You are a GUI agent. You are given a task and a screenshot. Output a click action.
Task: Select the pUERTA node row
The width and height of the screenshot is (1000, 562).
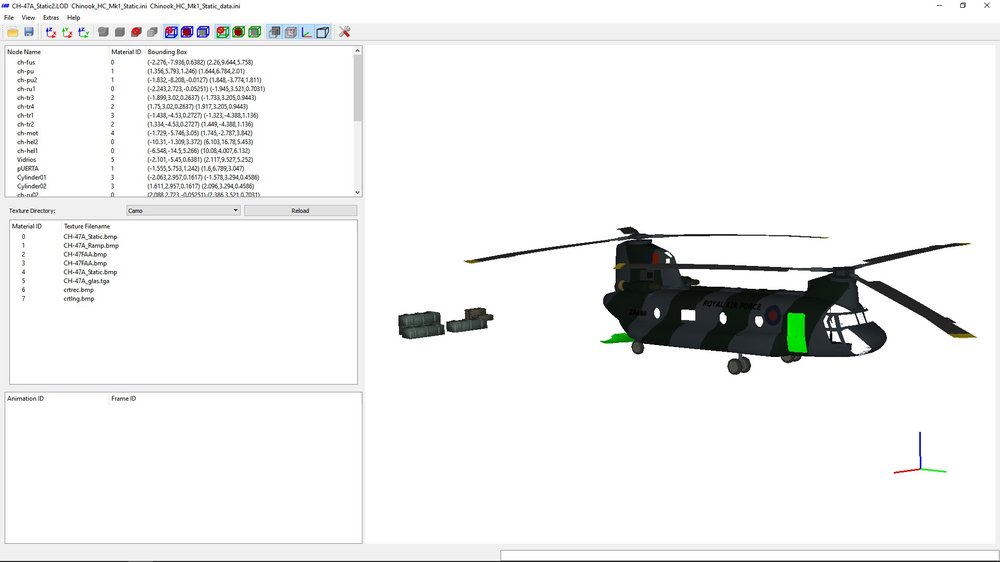[x=179, y=168]
